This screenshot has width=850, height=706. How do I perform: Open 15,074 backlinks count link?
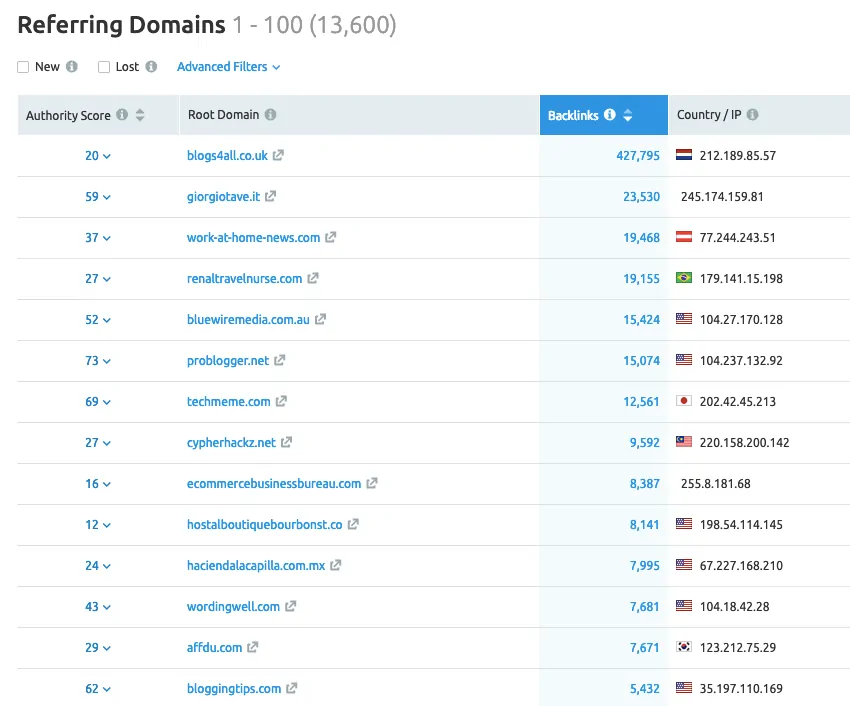click(641, 361)
